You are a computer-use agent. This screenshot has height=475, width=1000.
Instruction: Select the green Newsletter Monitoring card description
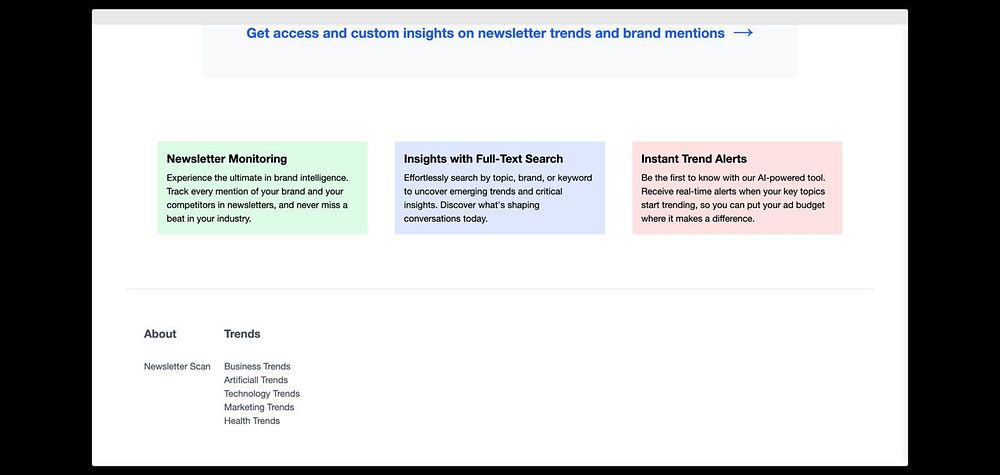tap(258, 198)
